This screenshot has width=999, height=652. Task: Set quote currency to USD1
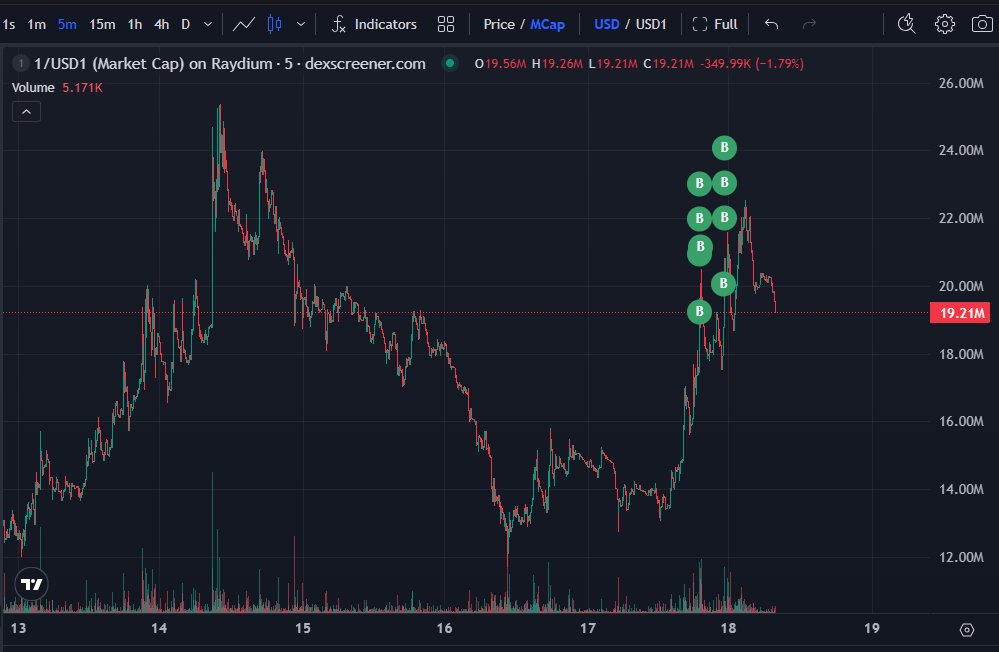tap(650, 24)
